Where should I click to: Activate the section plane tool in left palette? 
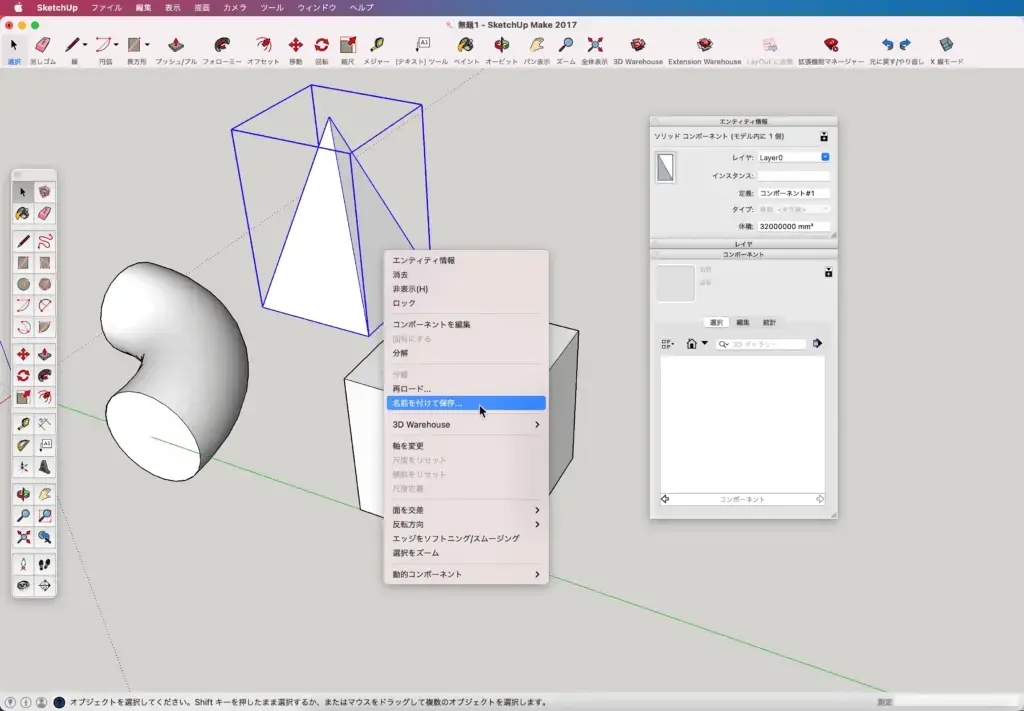coord(44,585)
